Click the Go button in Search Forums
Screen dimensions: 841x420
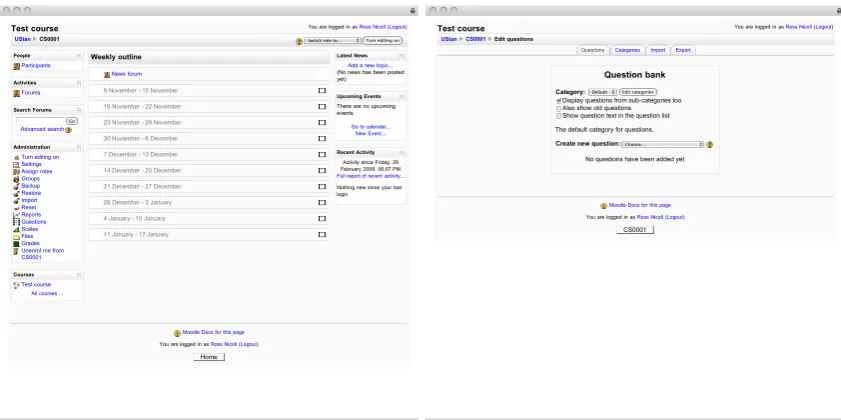click(72, 121)
